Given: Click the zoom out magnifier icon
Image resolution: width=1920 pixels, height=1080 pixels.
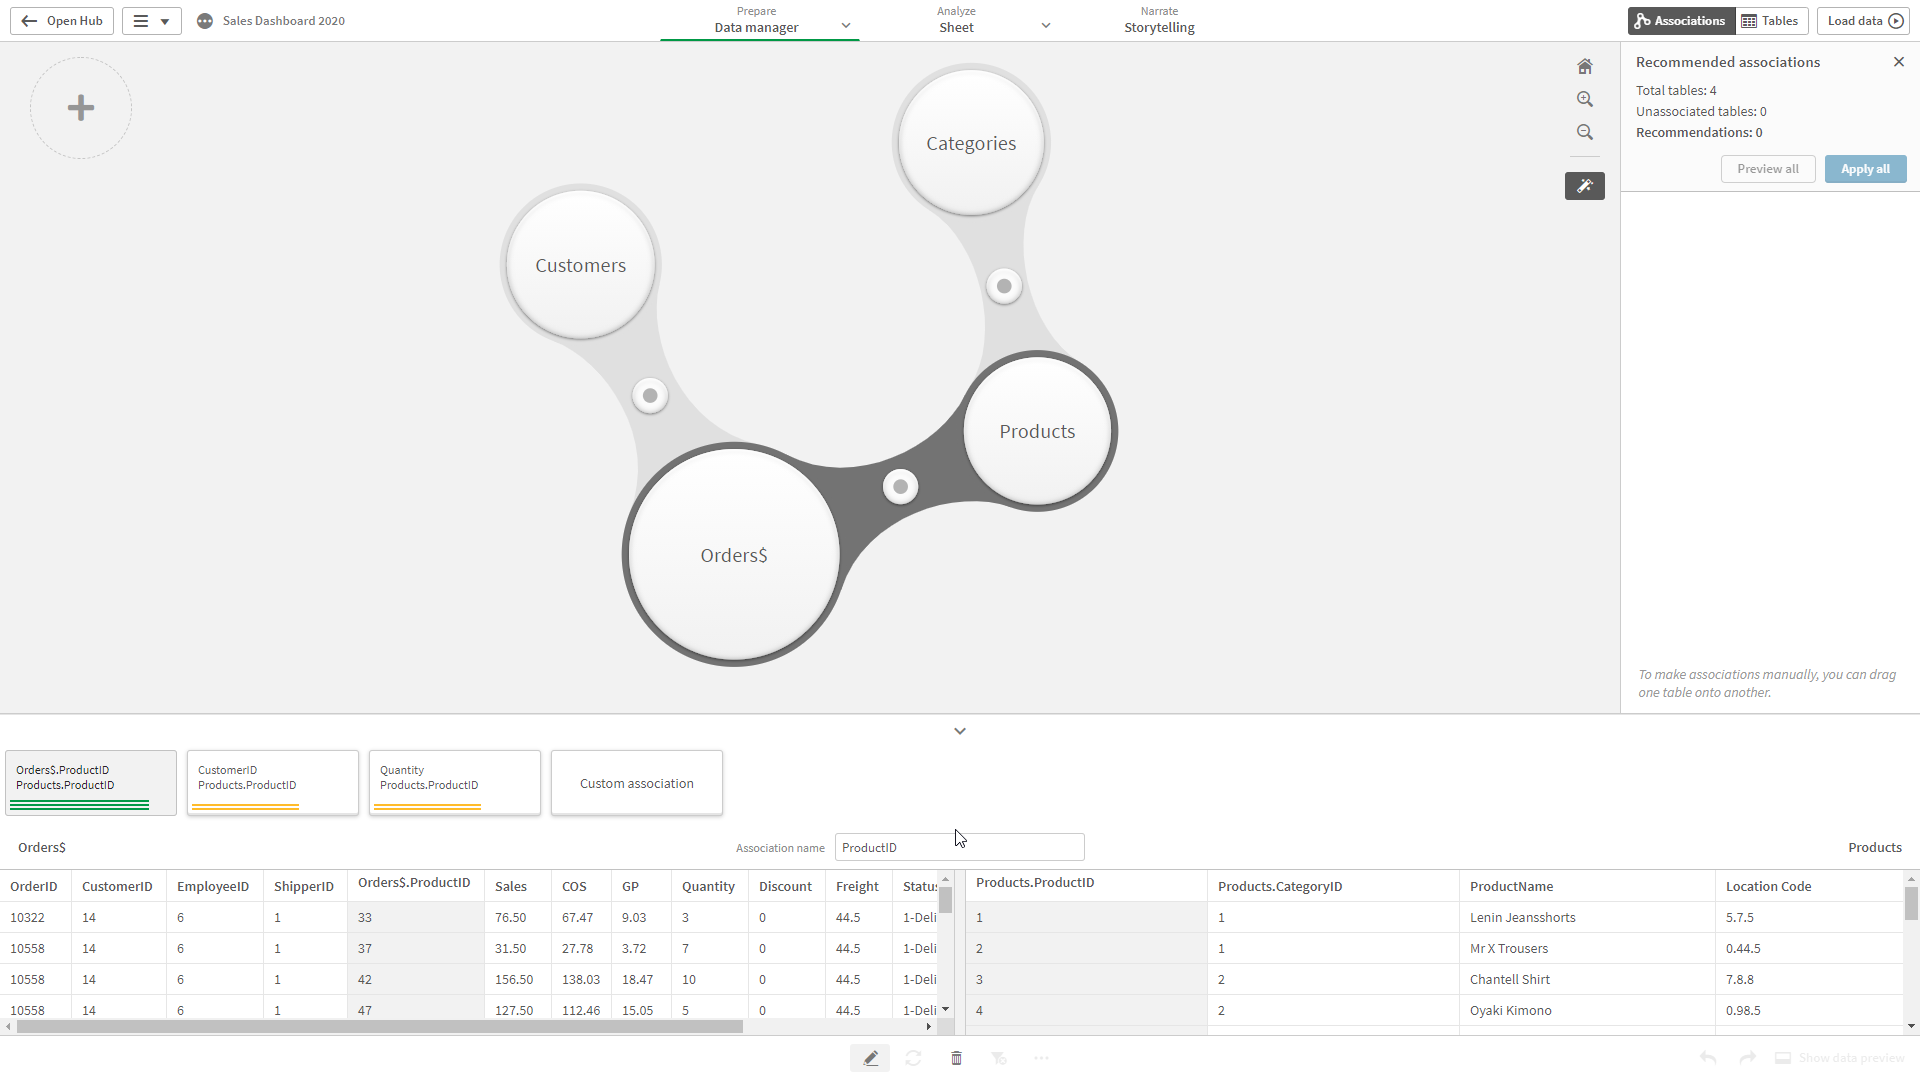Looking at the screenshot, I should 1585,132.
